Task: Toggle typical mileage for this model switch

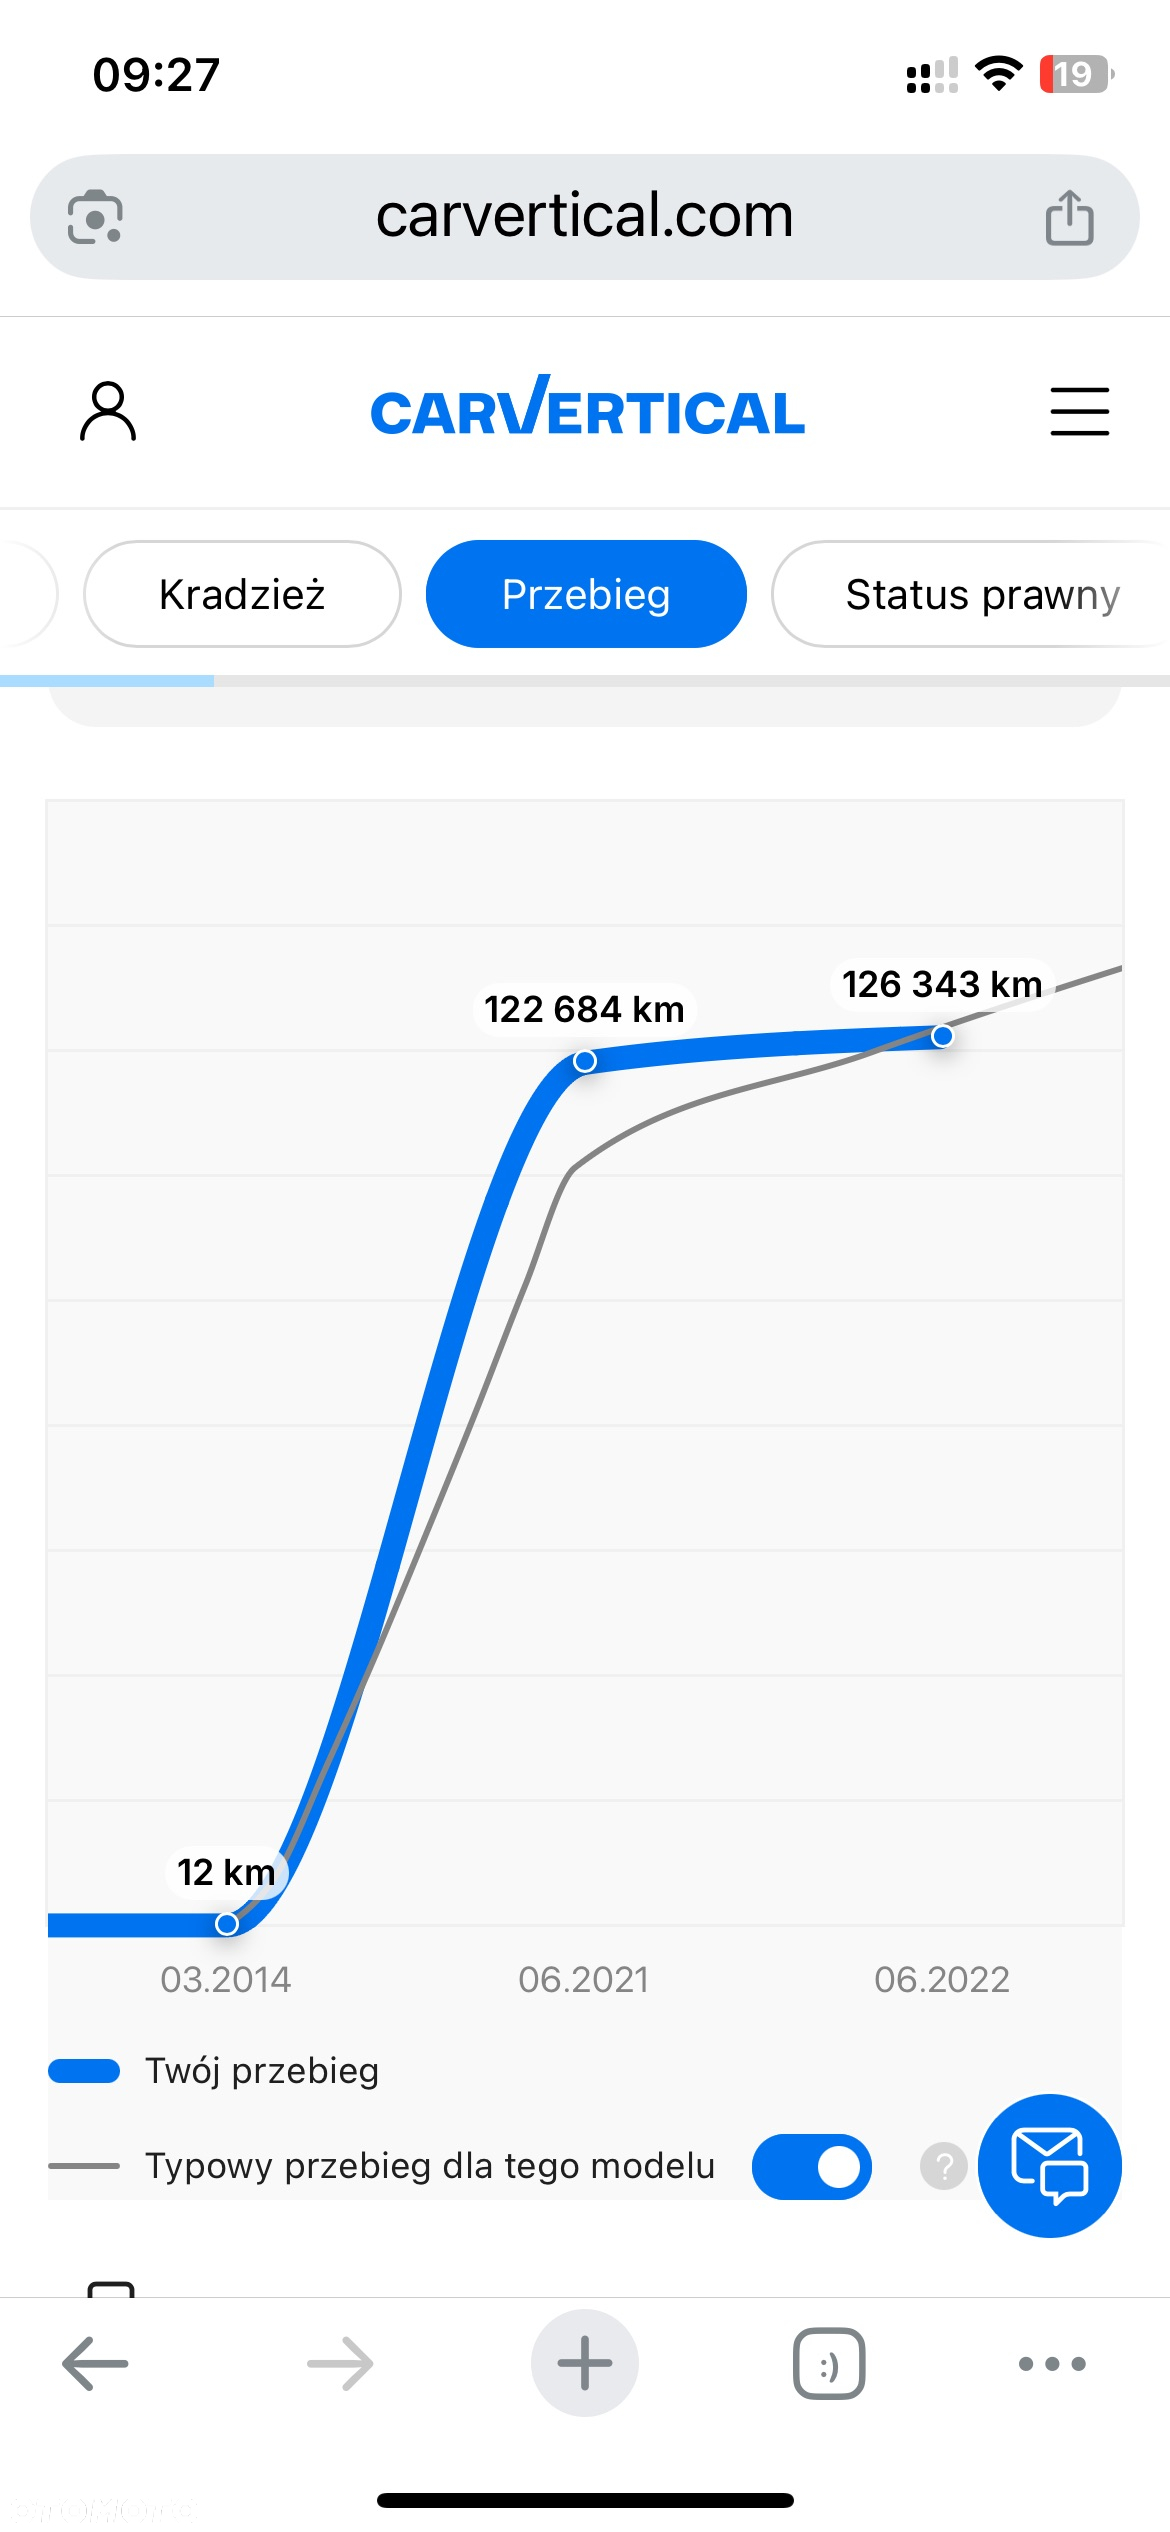Action: click(811, 2166)
